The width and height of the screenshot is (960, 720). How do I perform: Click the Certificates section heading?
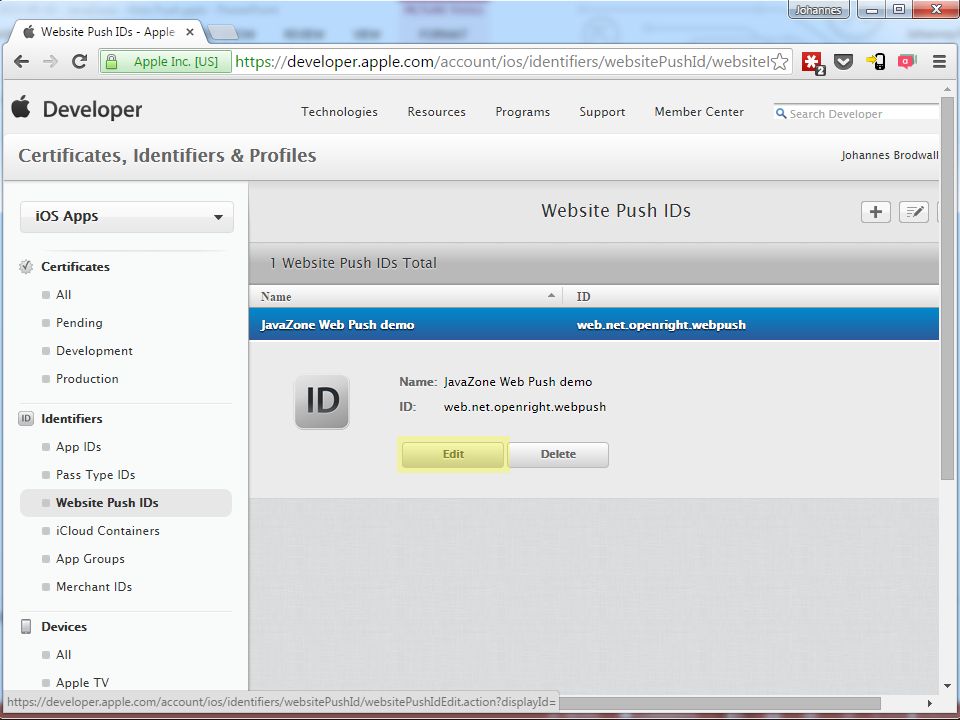pos(75,267)
